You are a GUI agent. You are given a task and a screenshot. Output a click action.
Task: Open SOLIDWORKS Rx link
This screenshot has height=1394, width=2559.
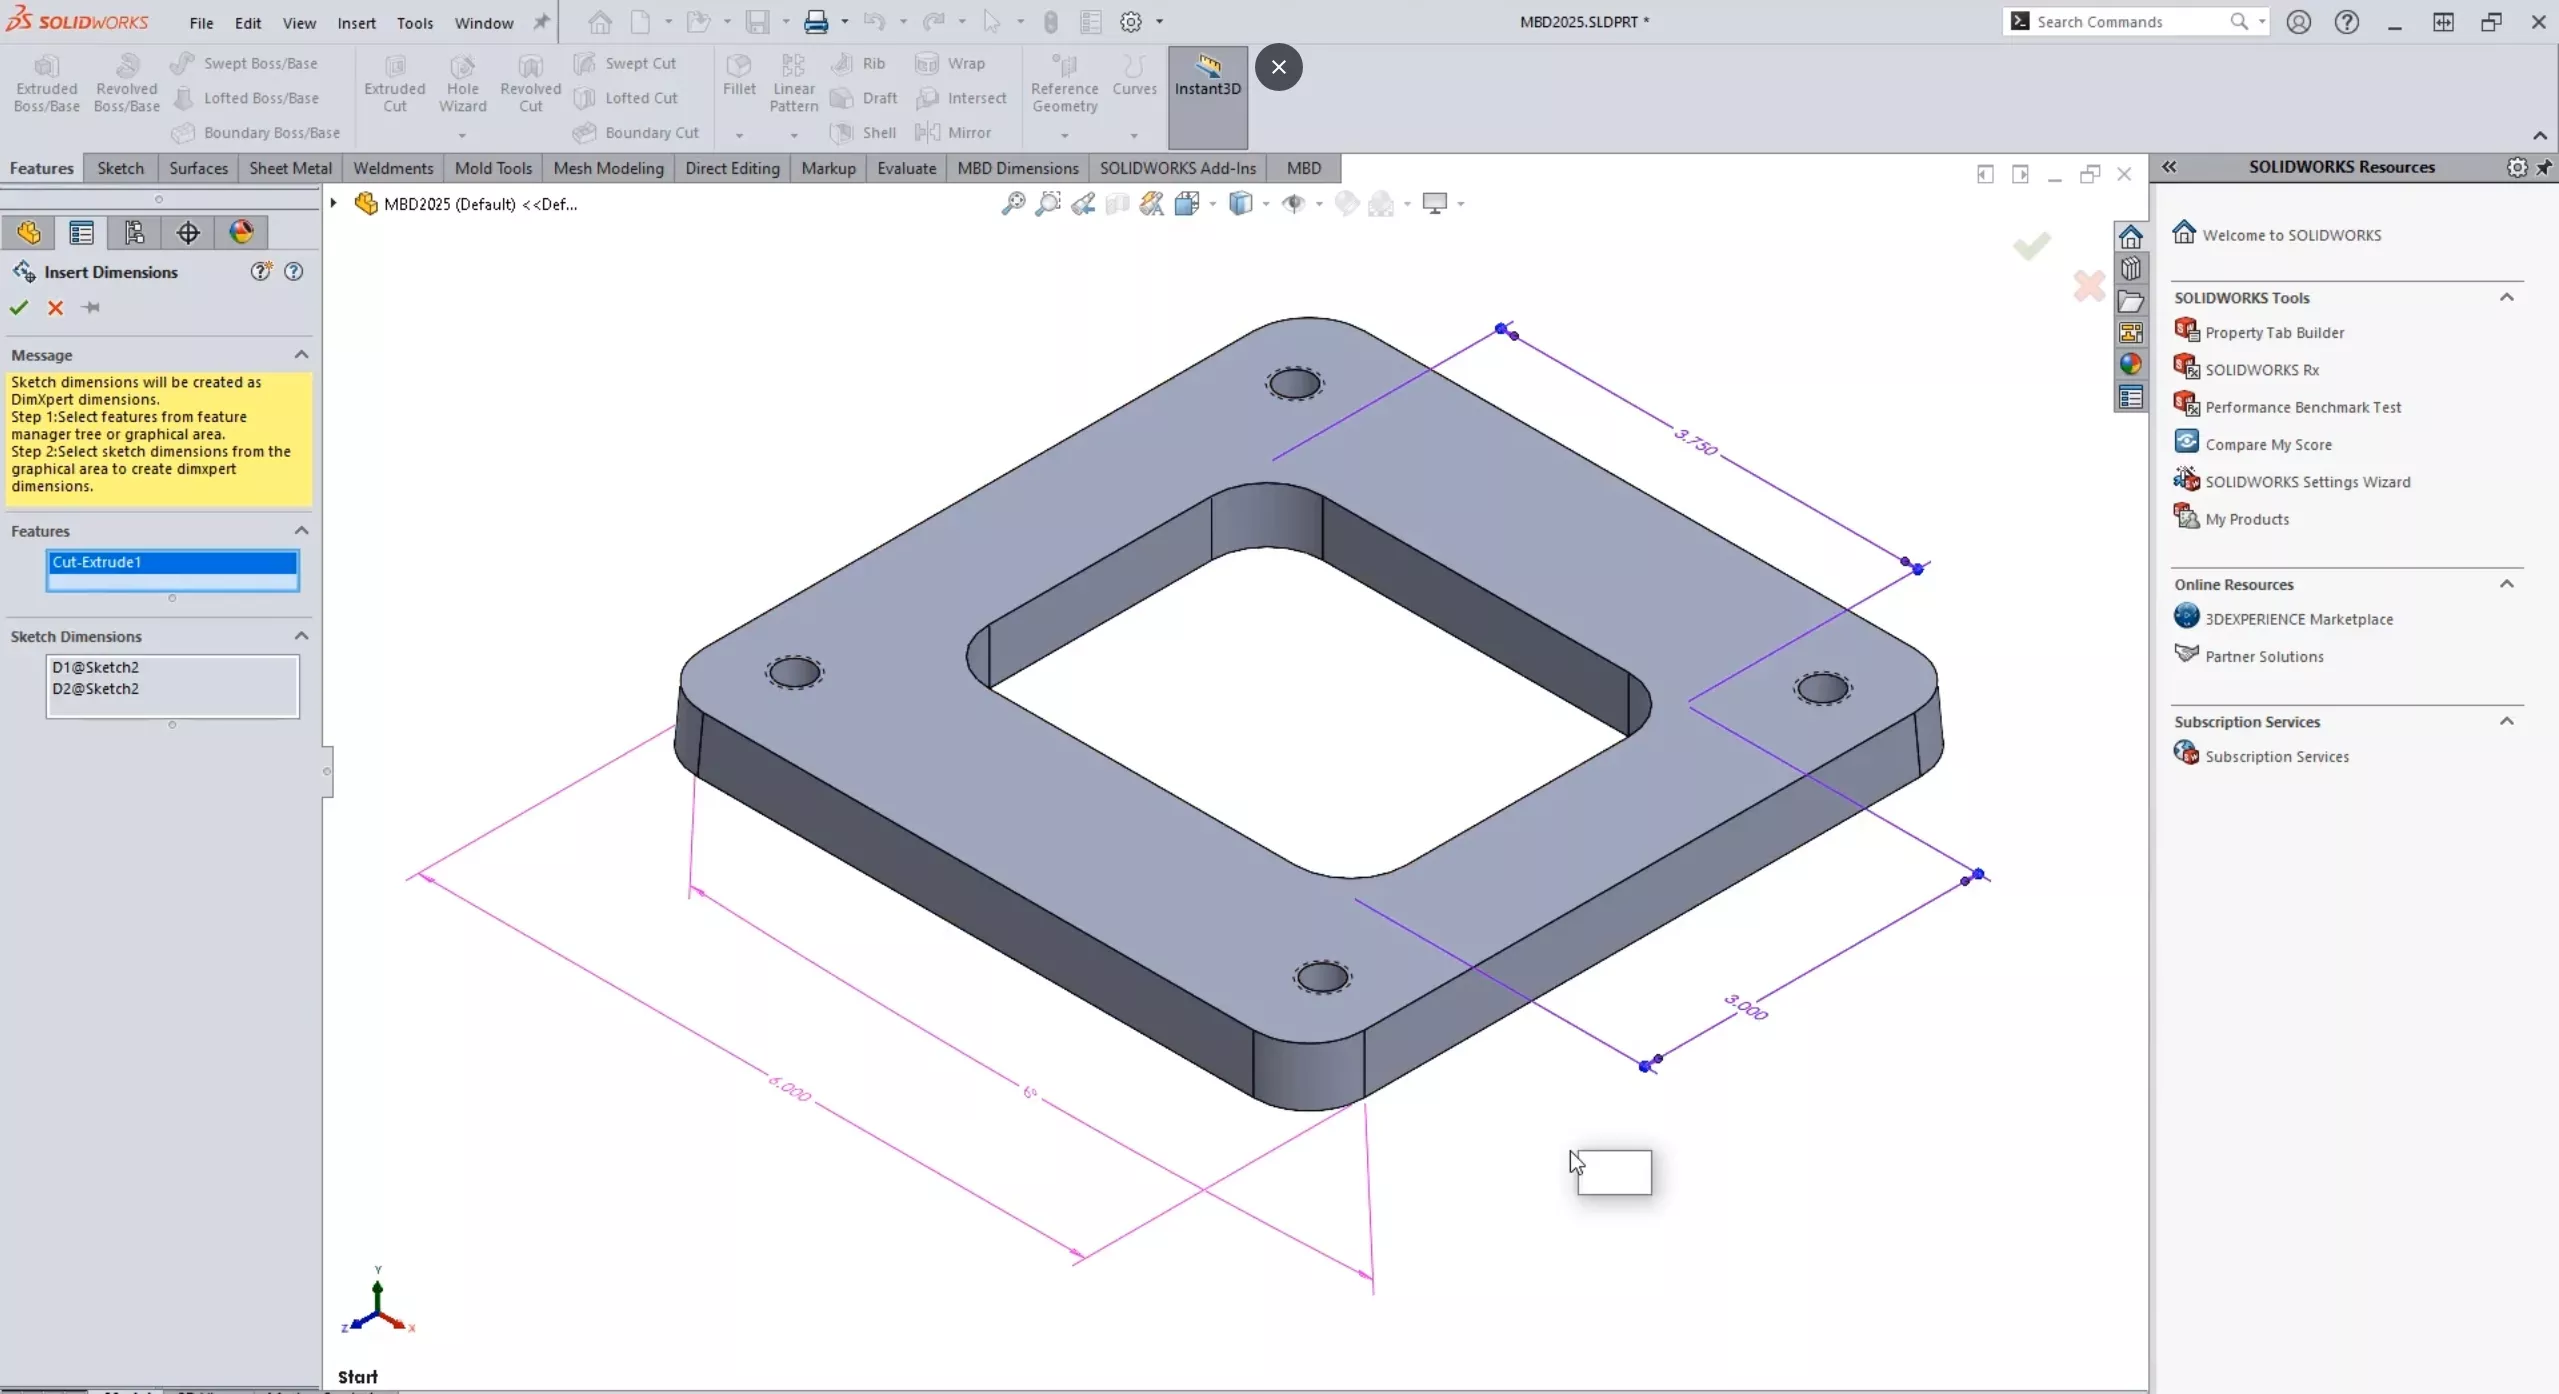click(x=2261, y=369)
